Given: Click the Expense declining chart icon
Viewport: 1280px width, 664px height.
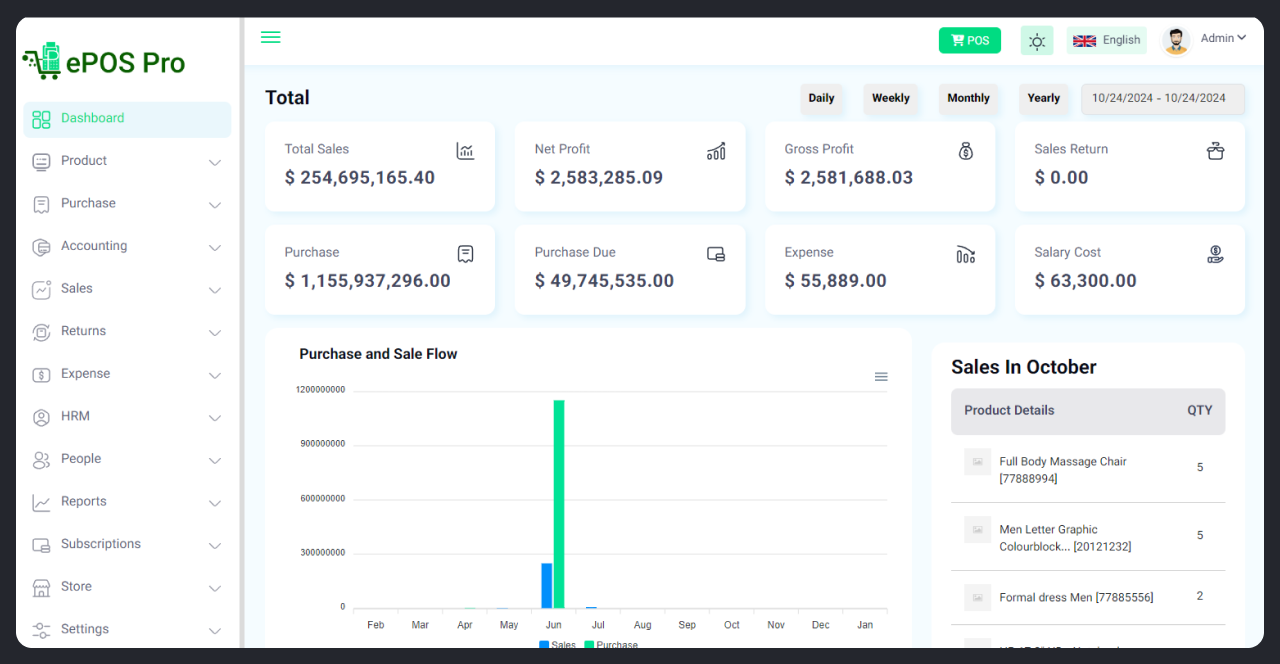Looking at the screenshot, I should [965, 255].
